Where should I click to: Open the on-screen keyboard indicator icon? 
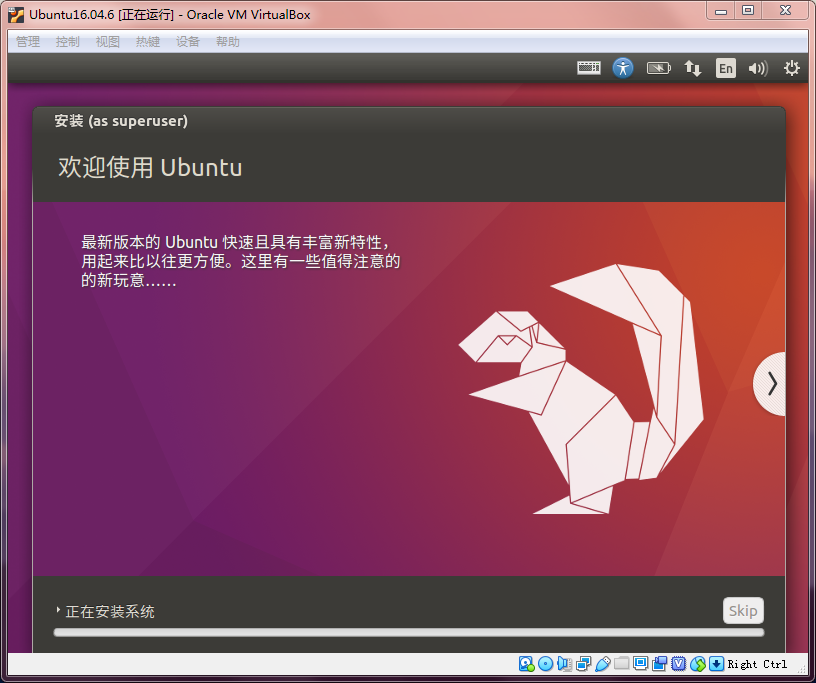click(x=589, y=68)
